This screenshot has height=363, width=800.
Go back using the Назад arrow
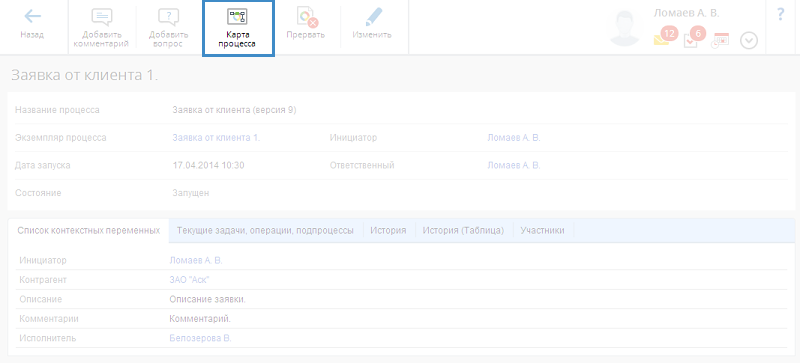click(32, 25)
